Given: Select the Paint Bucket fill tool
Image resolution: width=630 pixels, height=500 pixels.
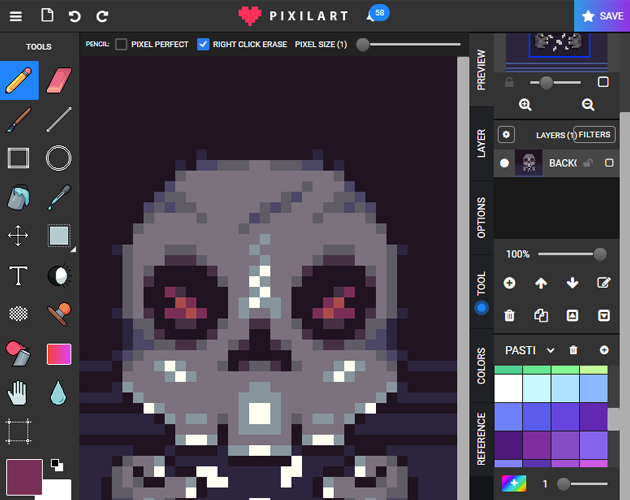Looking at the screenshot, I should pyautogui.click(x=18, y=197).
